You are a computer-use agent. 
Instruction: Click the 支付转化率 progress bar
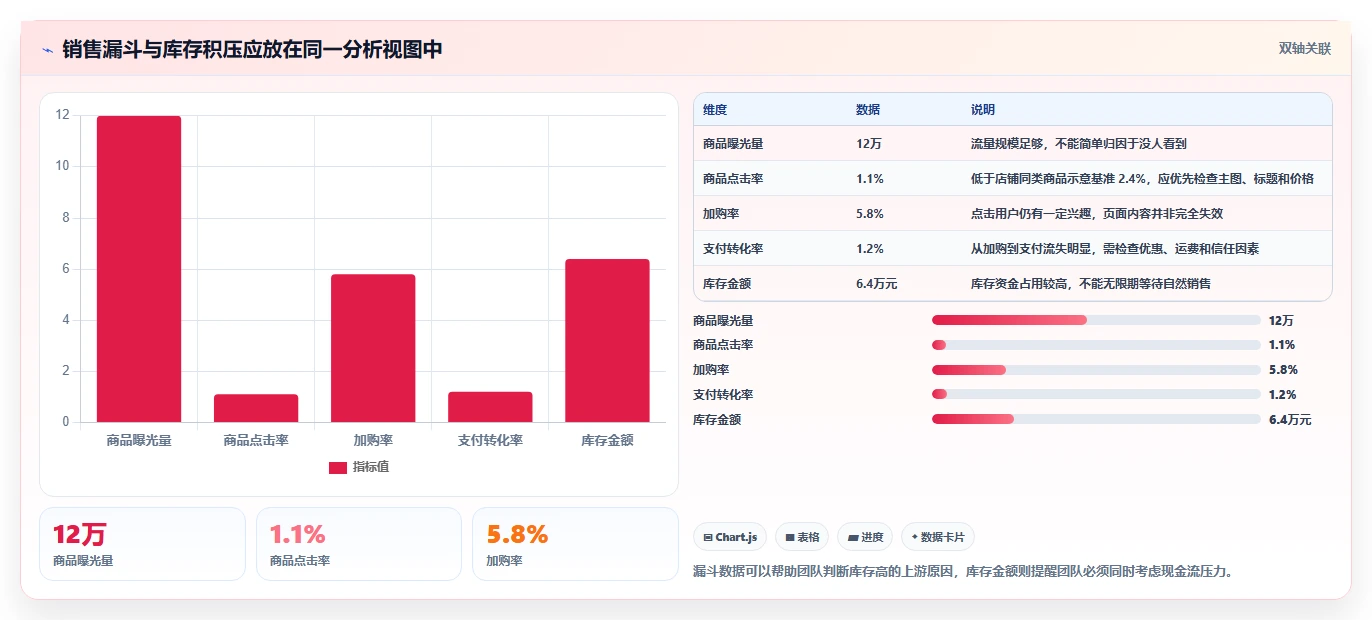pyautogui.click(x=1096, y=395)
